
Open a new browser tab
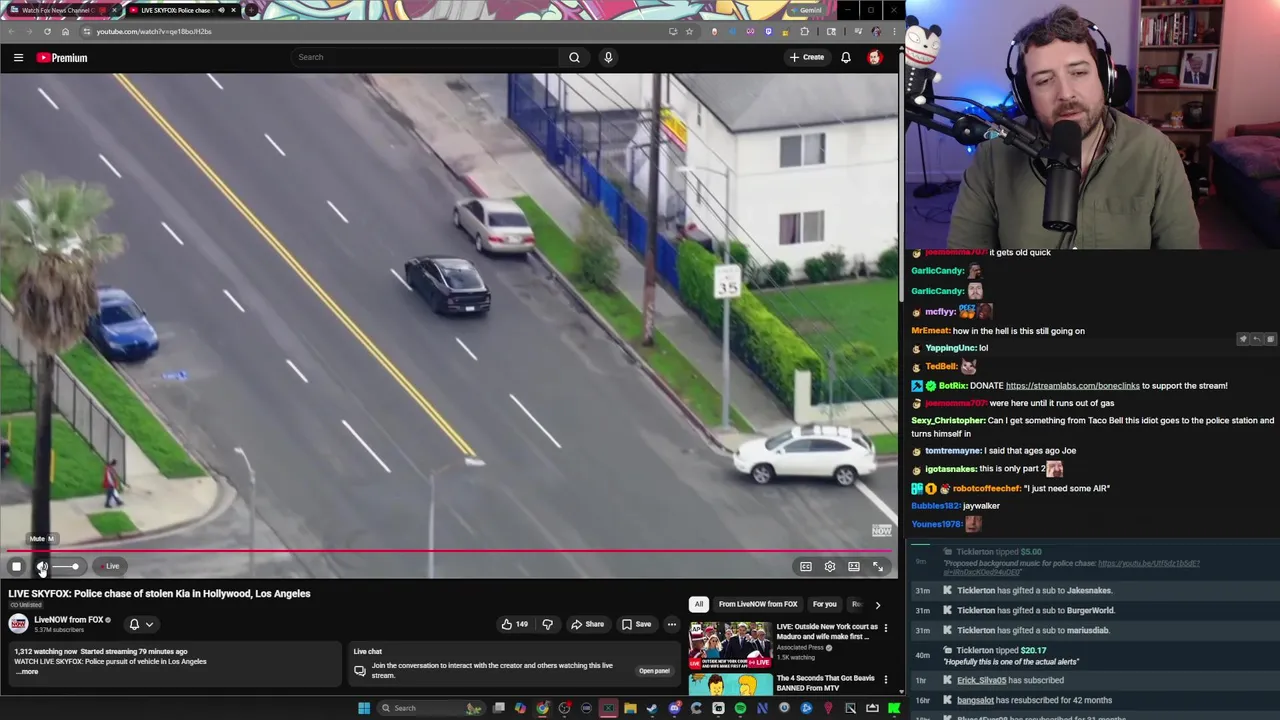[251, 10]
